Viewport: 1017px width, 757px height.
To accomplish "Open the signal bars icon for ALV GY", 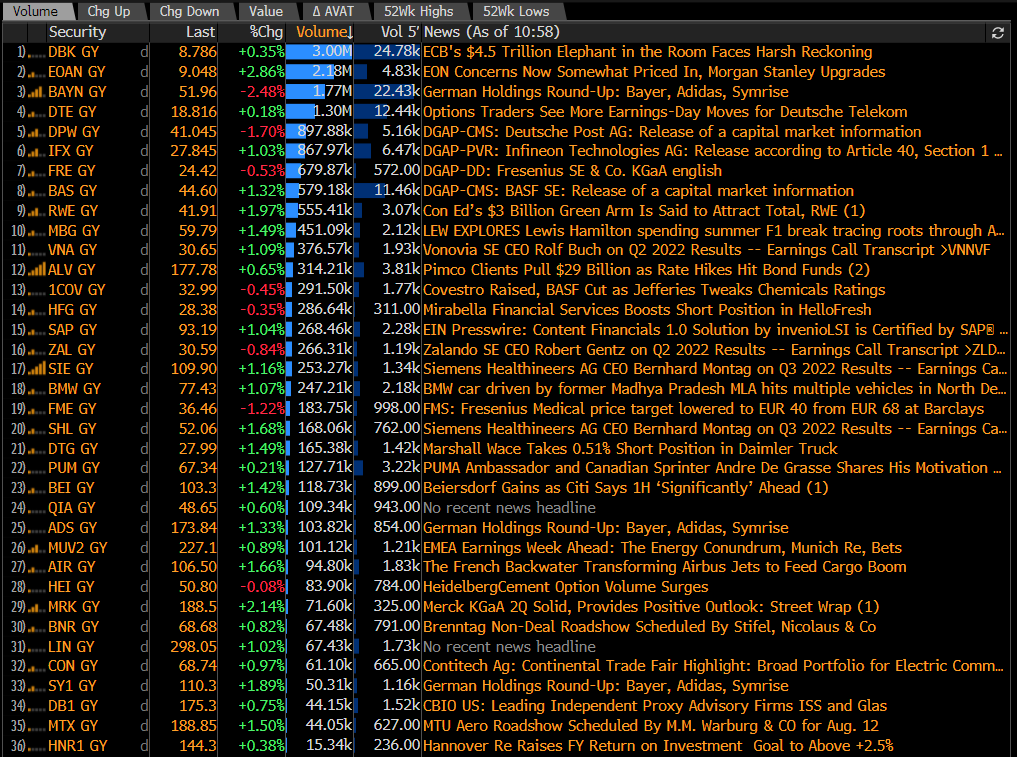I will (37, 270).
